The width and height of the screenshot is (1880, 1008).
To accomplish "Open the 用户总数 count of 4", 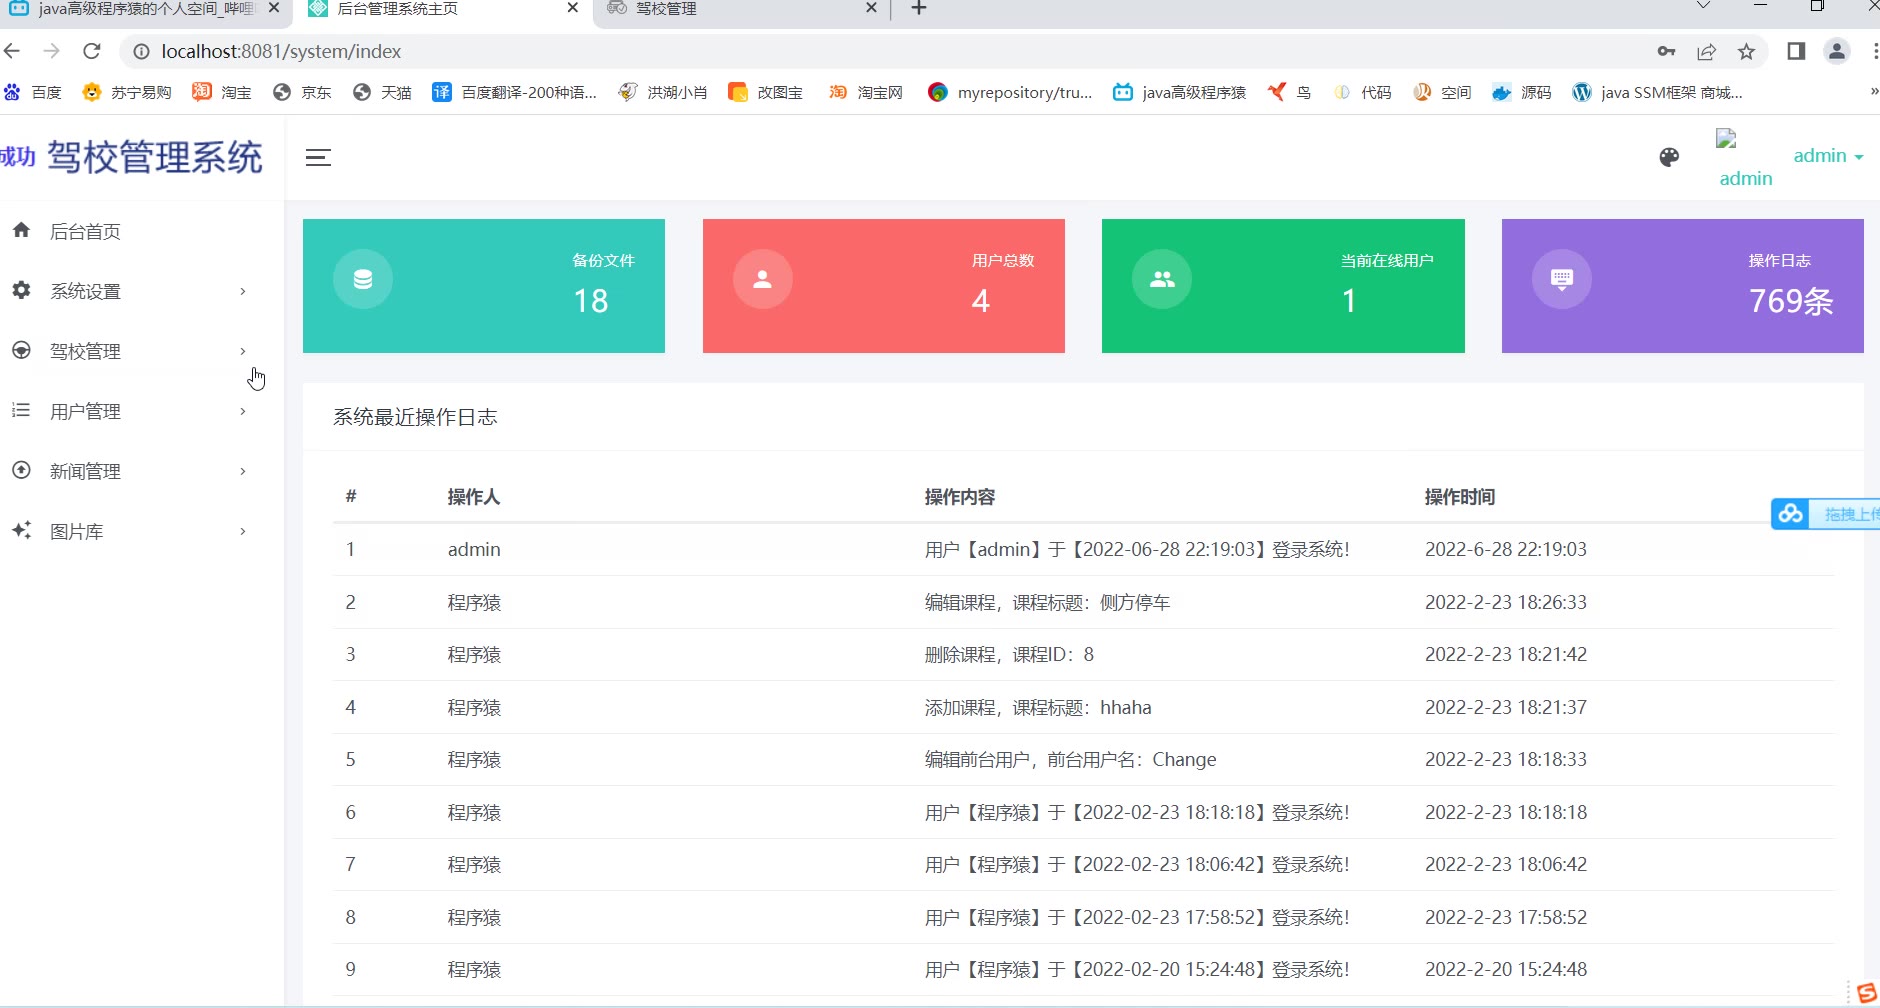I will [x=981, y=301].
